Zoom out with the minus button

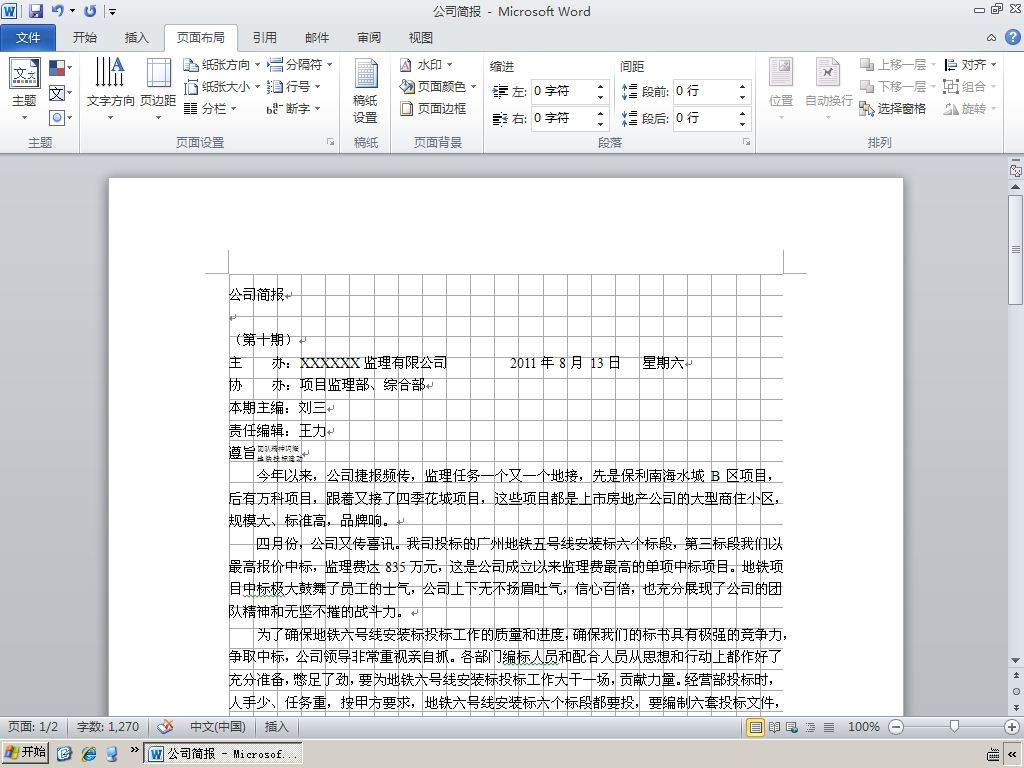[896, 727]
